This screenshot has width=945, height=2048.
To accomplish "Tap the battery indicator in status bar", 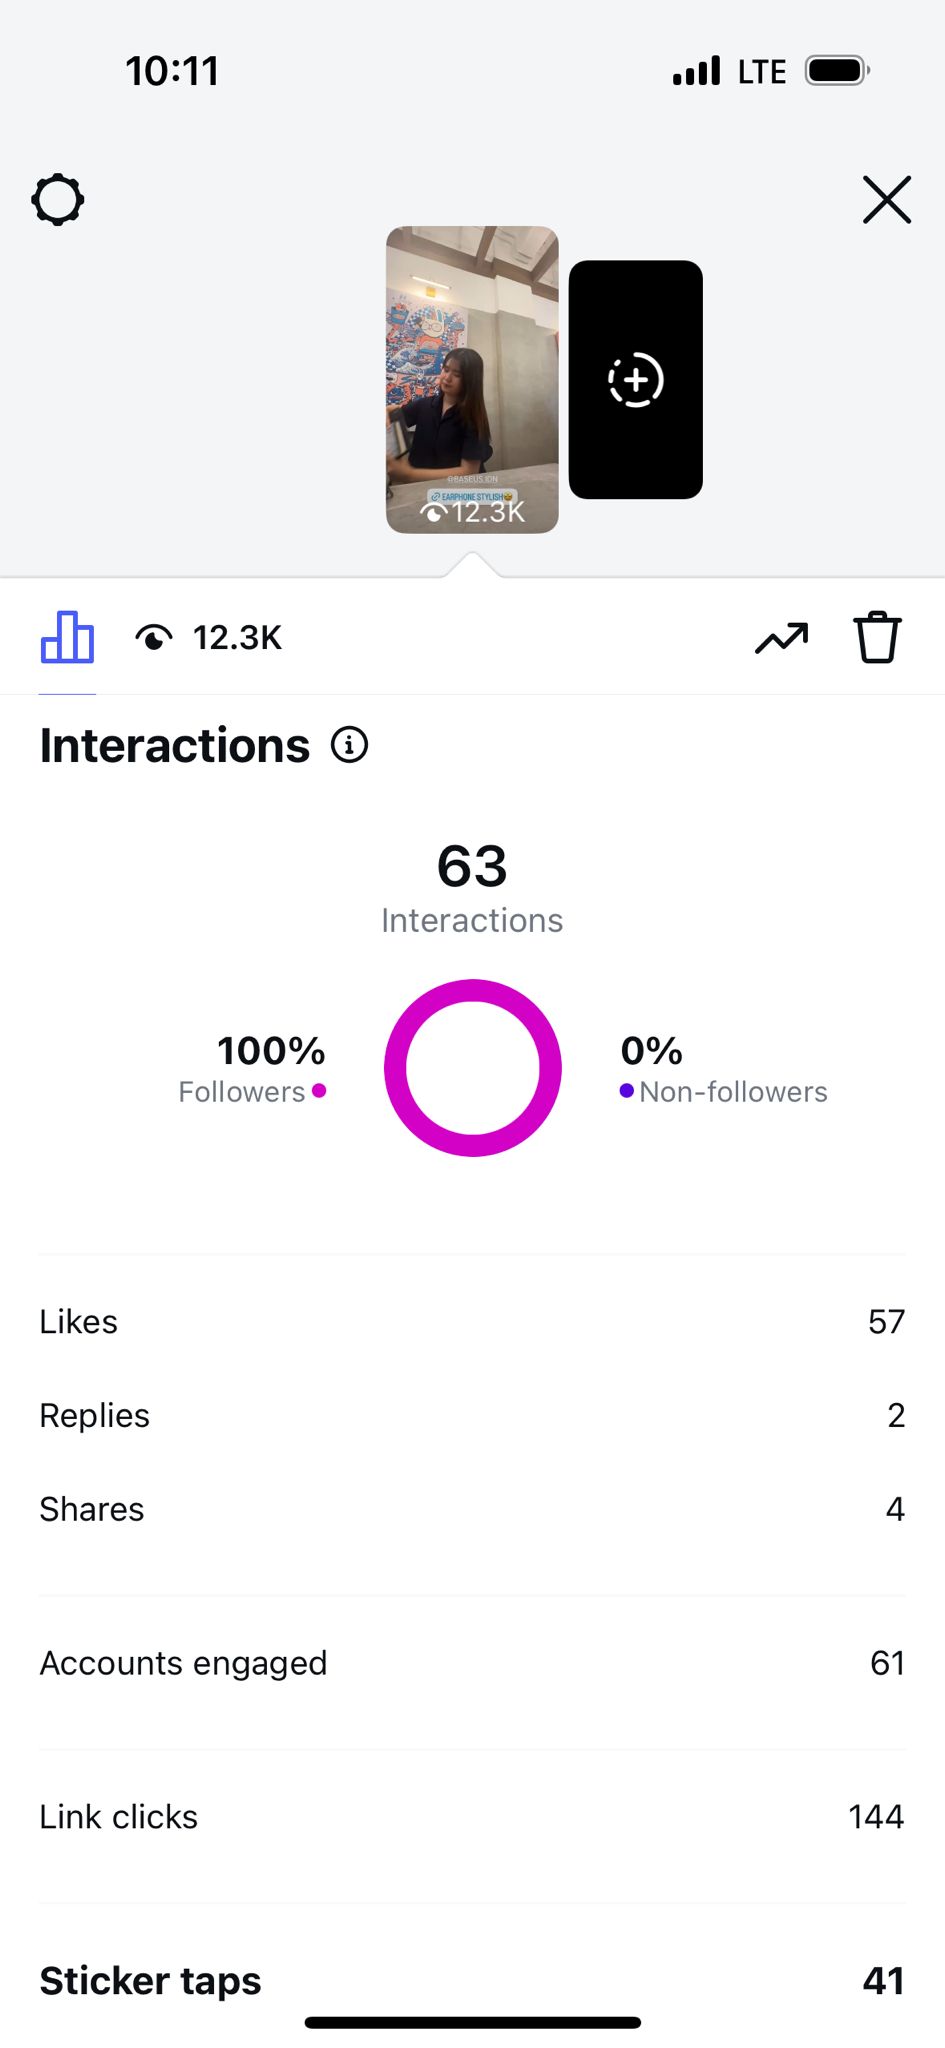I will [x=837, y=71].
